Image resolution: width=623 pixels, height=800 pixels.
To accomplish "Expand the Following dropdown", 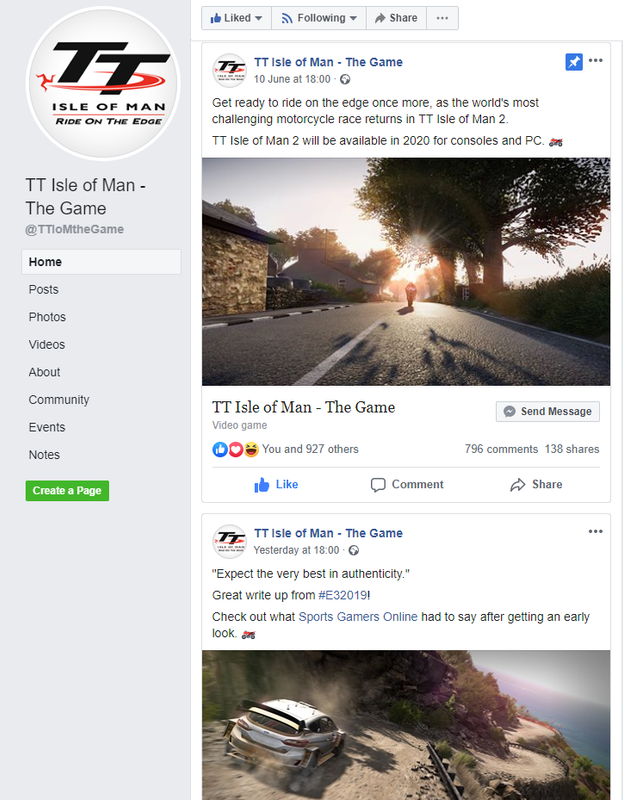I will coord(319,18).
